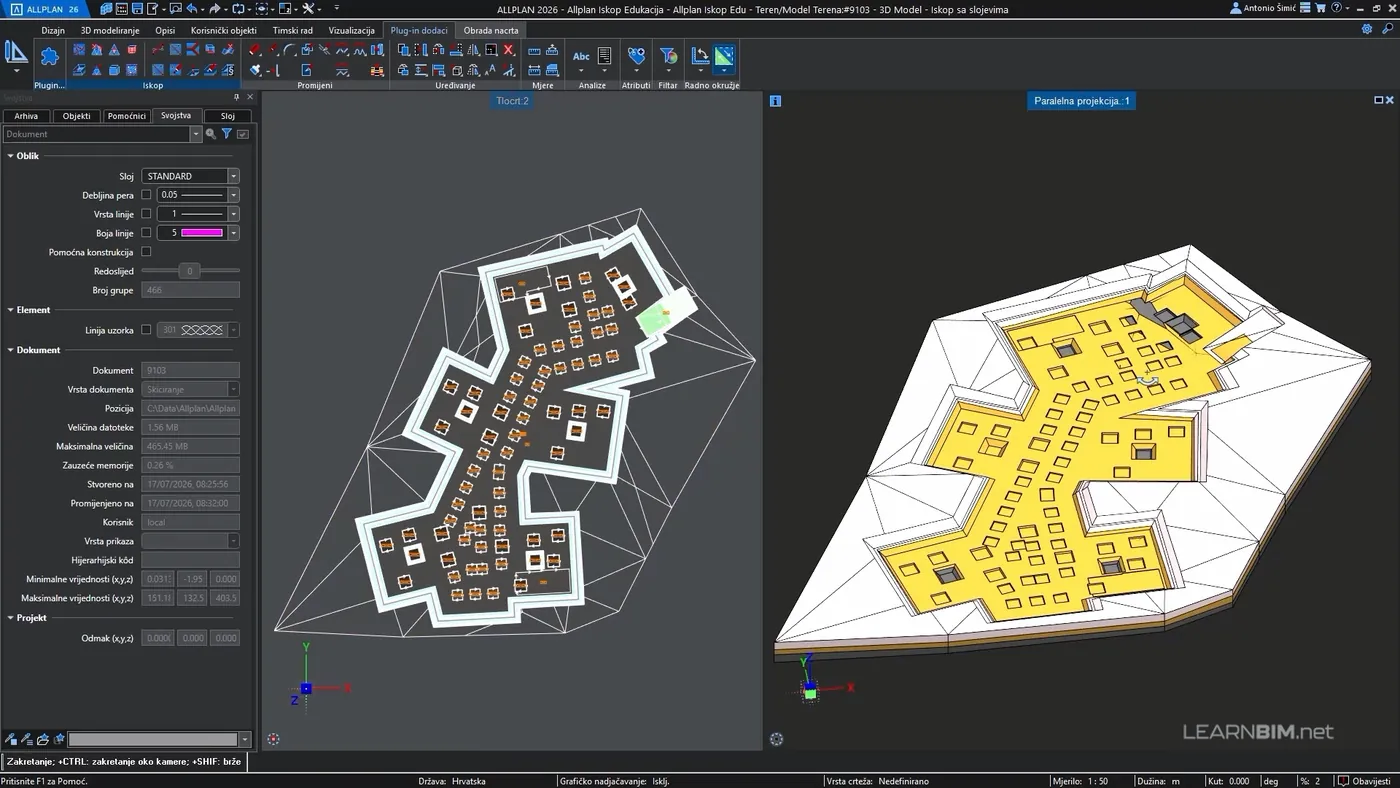Click the magnifier search icon in Svojstva panel

[211, 134]
